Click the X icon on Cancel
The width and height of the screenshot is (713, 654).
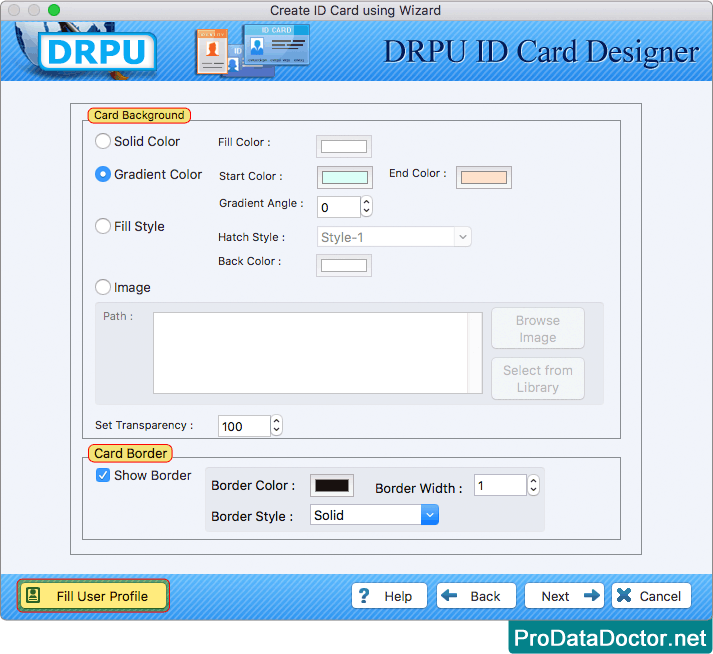coord(624,595)
